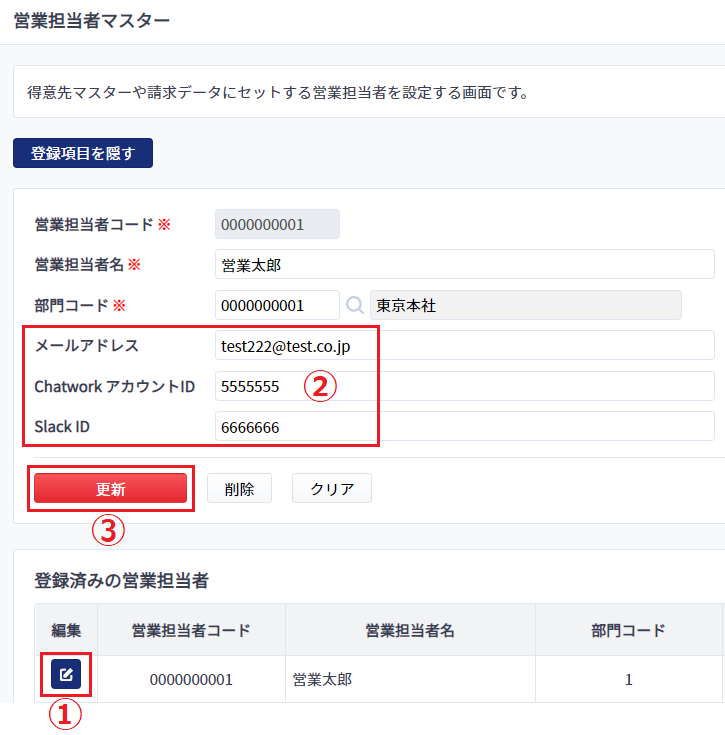The height and width of the screenshot is (735, 725).
Task: Click the メールアドレス input field
Action: point(465,345)
